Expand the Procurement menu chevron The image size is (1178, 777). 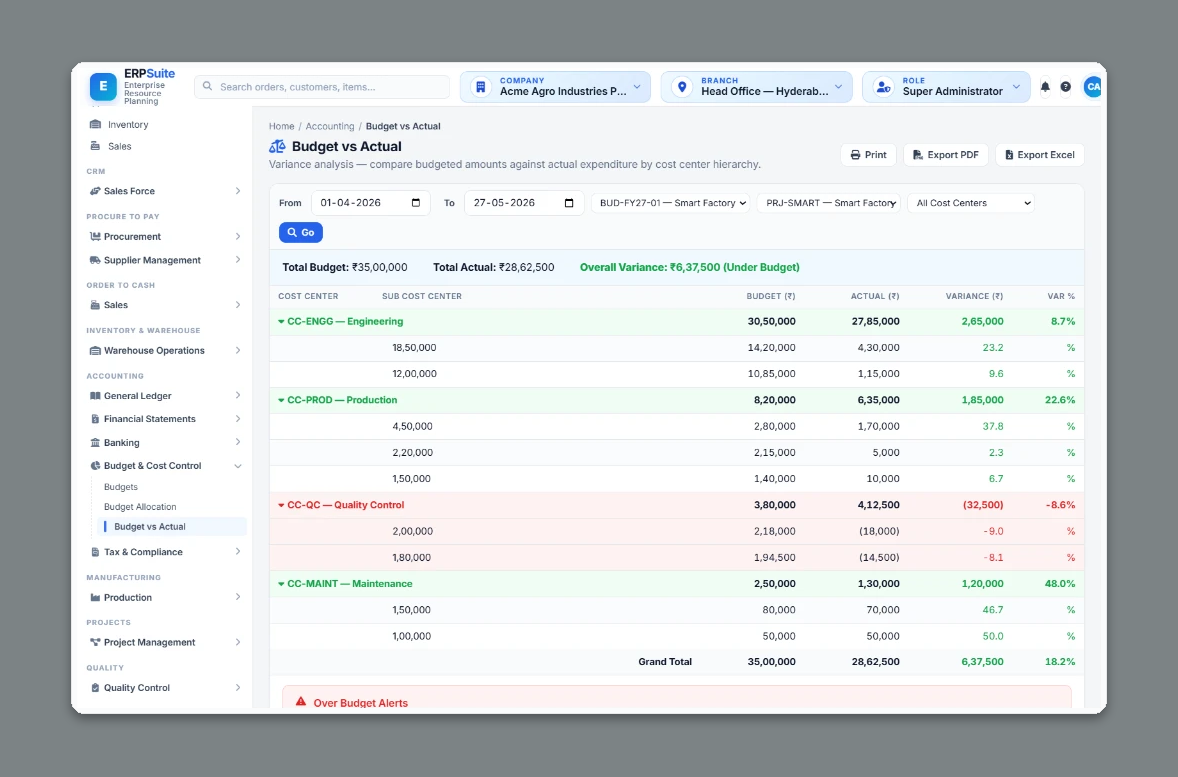pyautogui.click(x=237, y=237)
